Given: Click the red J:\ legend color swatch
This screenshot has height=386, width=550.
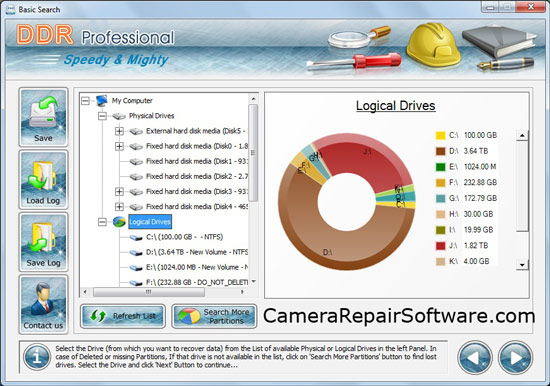Looking at the screenshot, I should pyautogui.click(x=441, y=246).
